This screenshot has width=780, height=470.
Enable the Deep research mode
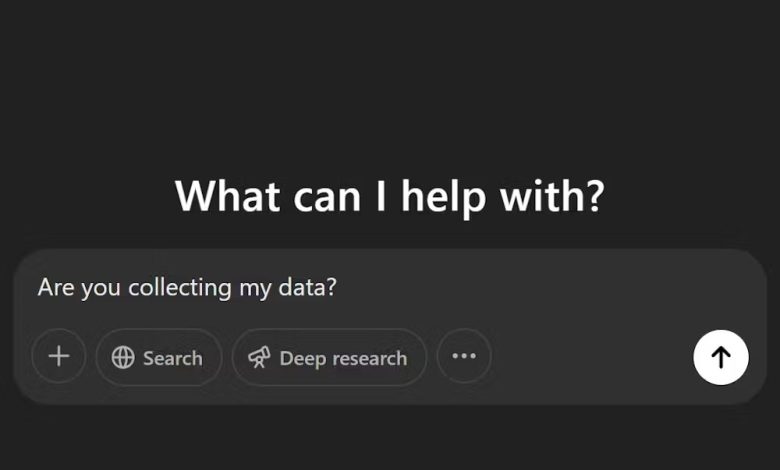[329, 358]
